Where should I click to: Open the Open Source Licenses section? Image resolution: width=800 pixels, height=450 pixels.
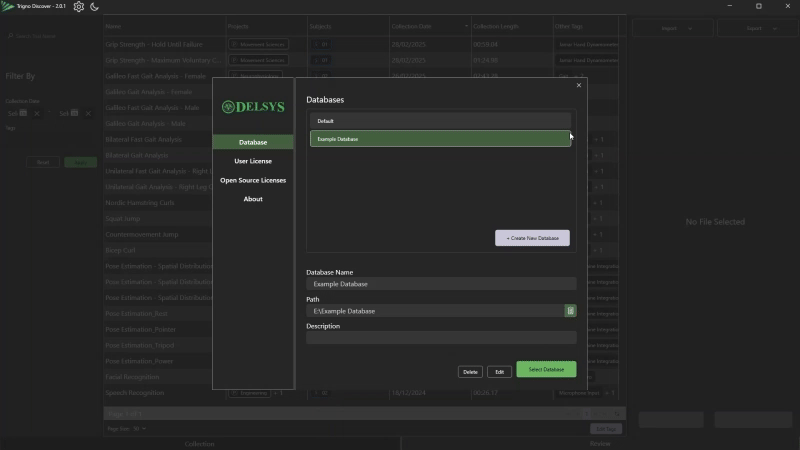253,180
